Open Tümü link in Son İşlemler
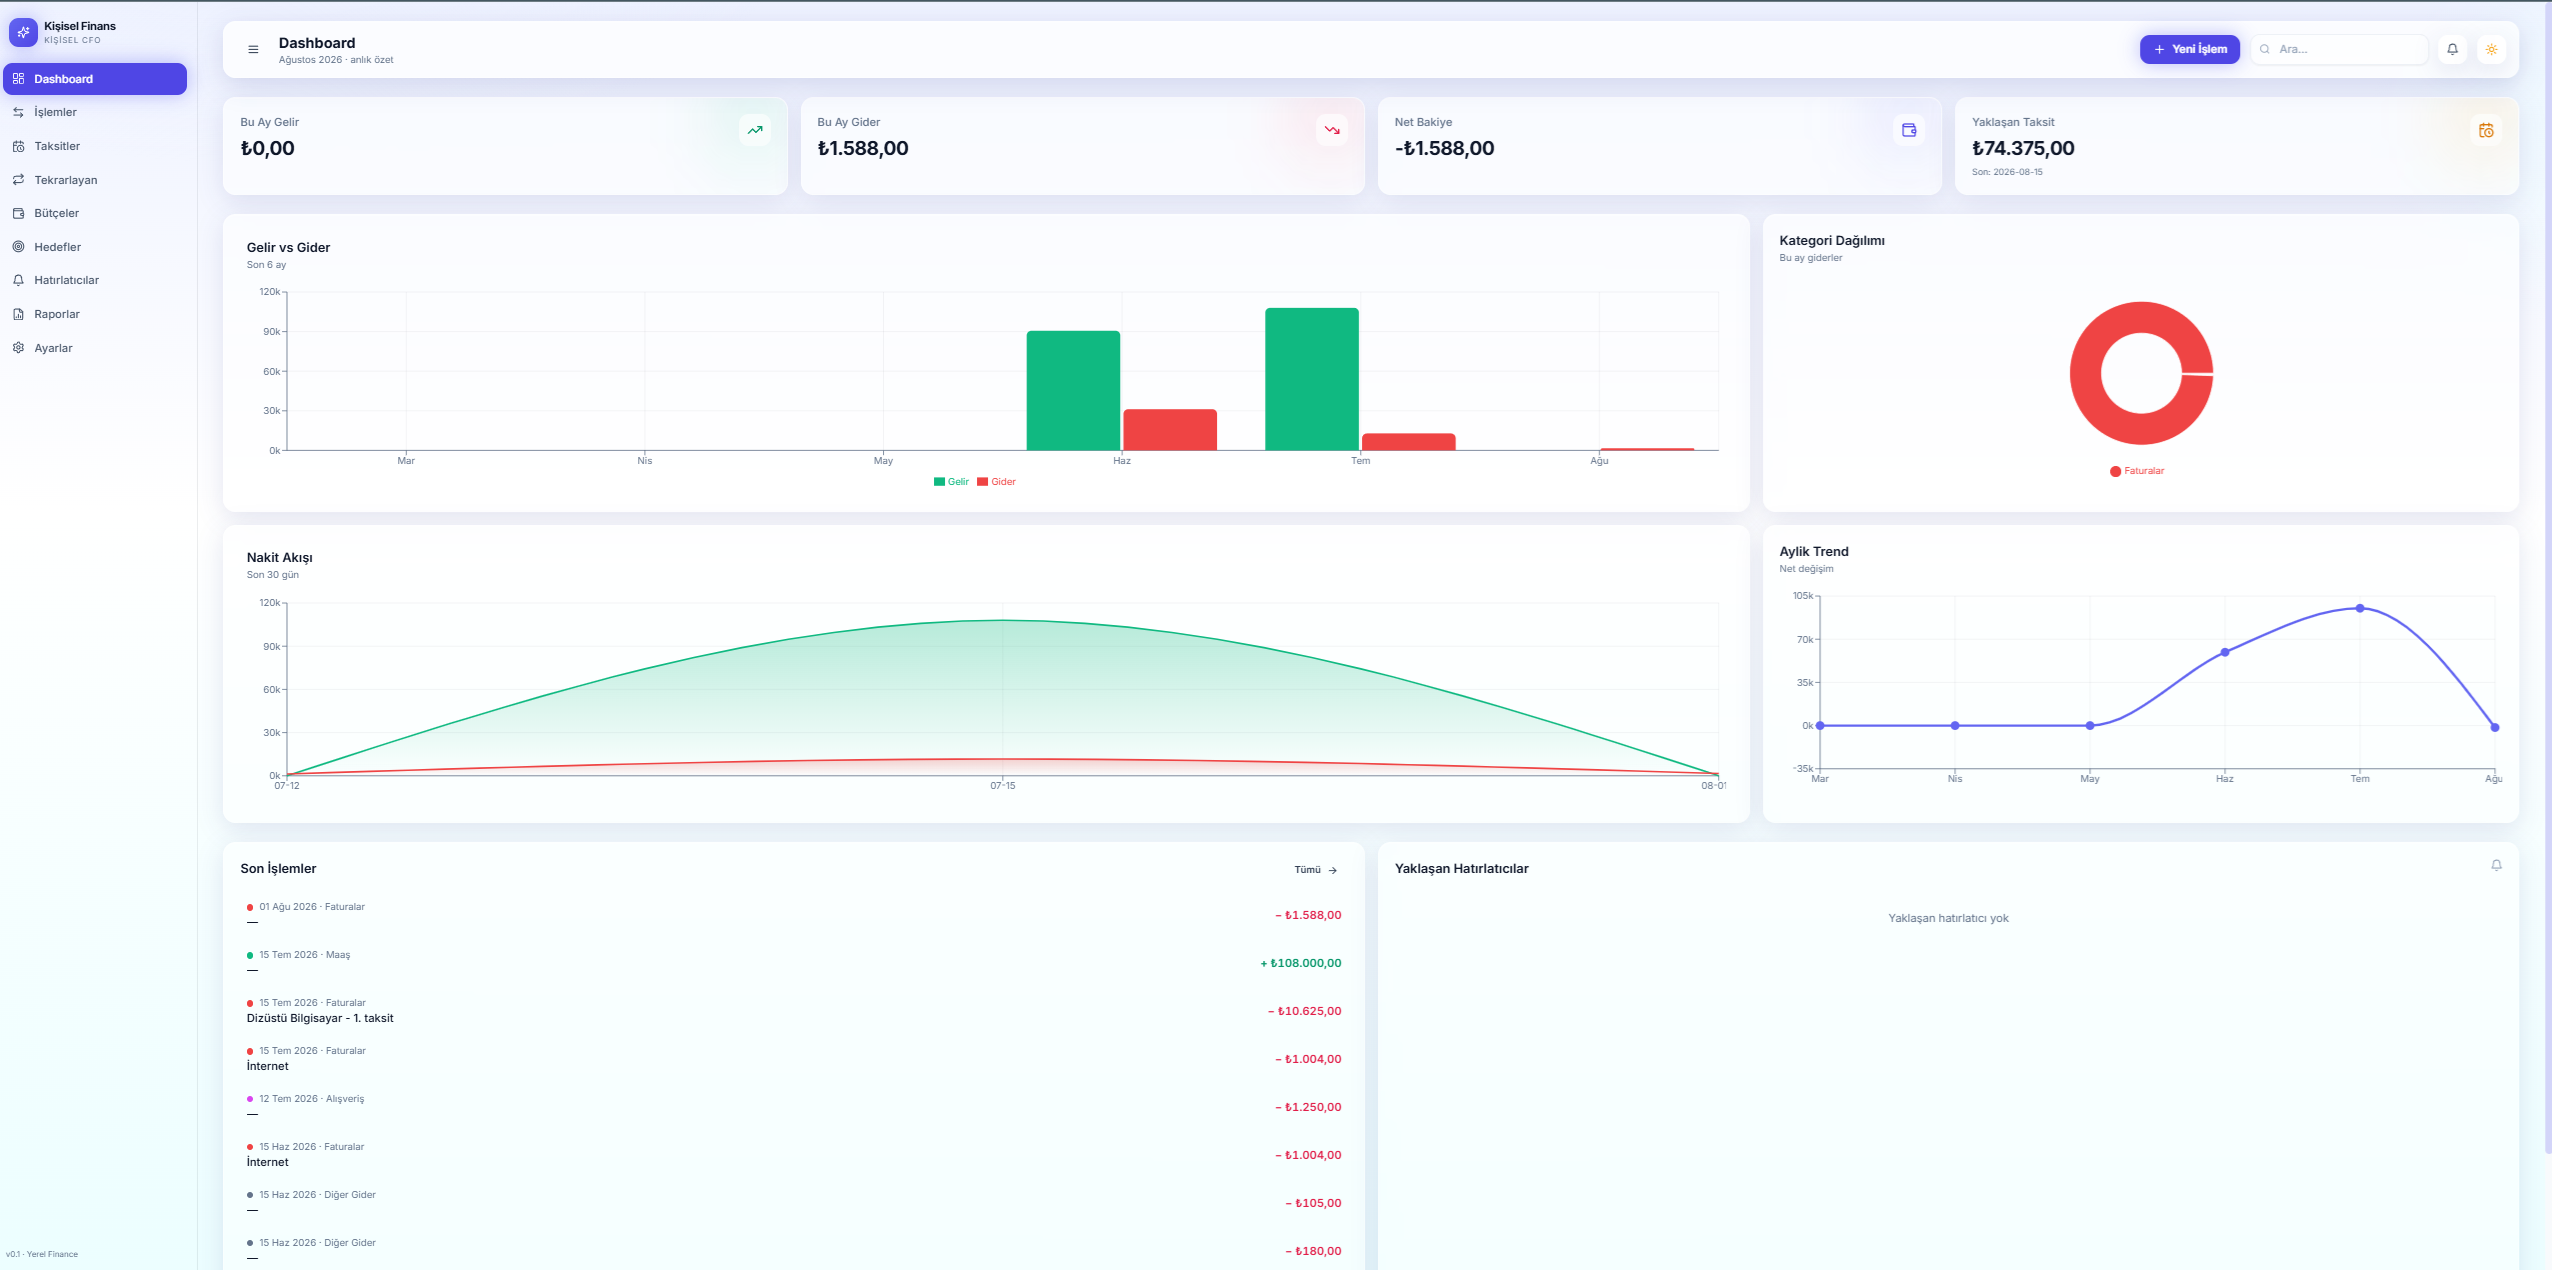 pyautogui.click(x=1316, y=870)
